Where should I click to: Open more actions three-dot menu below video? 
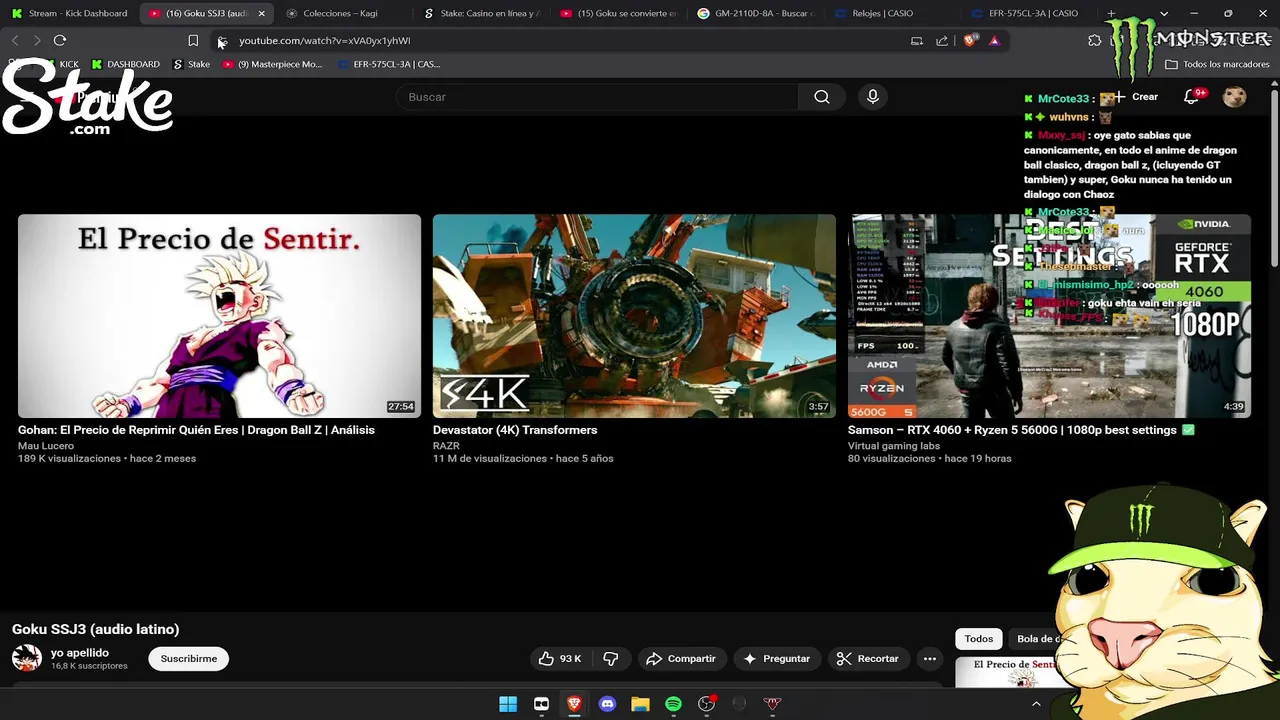929,658
